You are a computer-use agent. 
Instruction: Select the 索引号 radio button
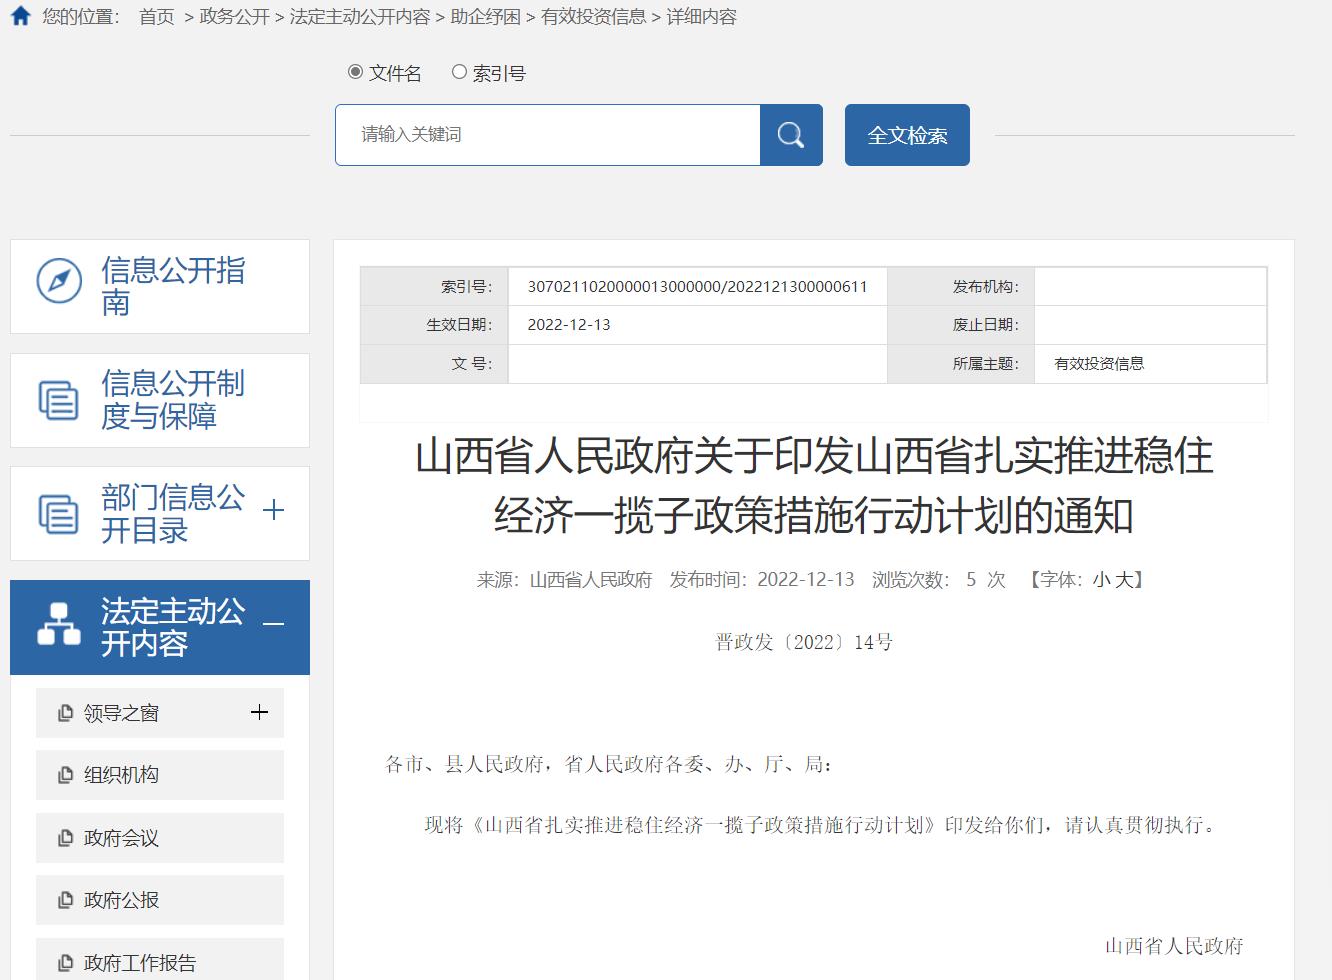pyautogui.click(x=459, y=72)
